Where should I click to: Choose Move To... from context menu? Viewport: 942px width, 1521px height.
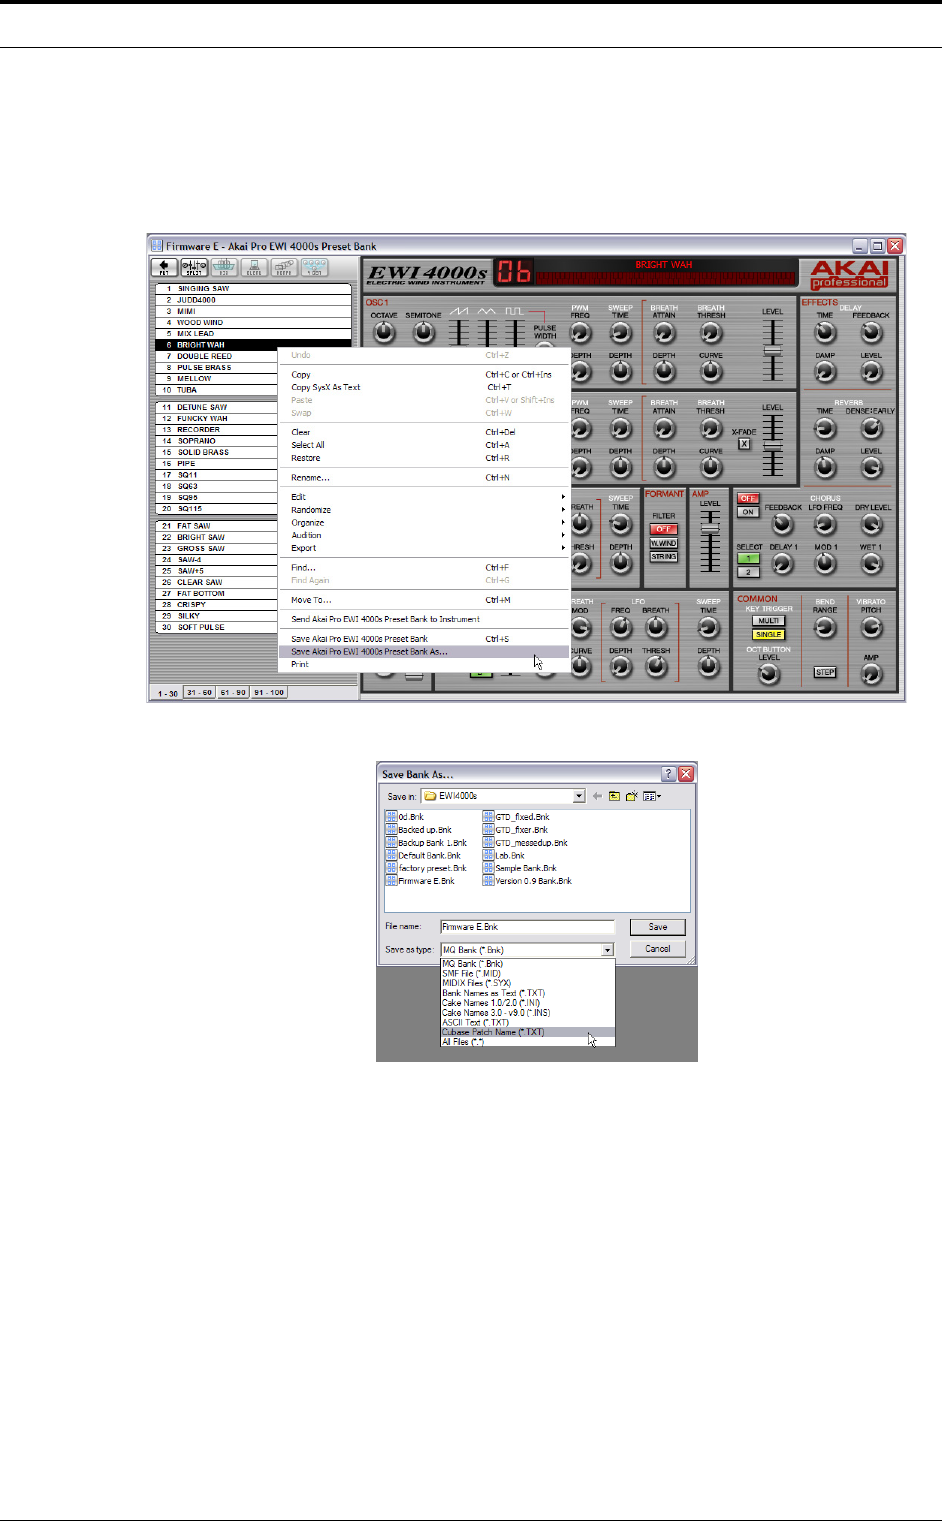pyautogui.click(x=424, y=600)
